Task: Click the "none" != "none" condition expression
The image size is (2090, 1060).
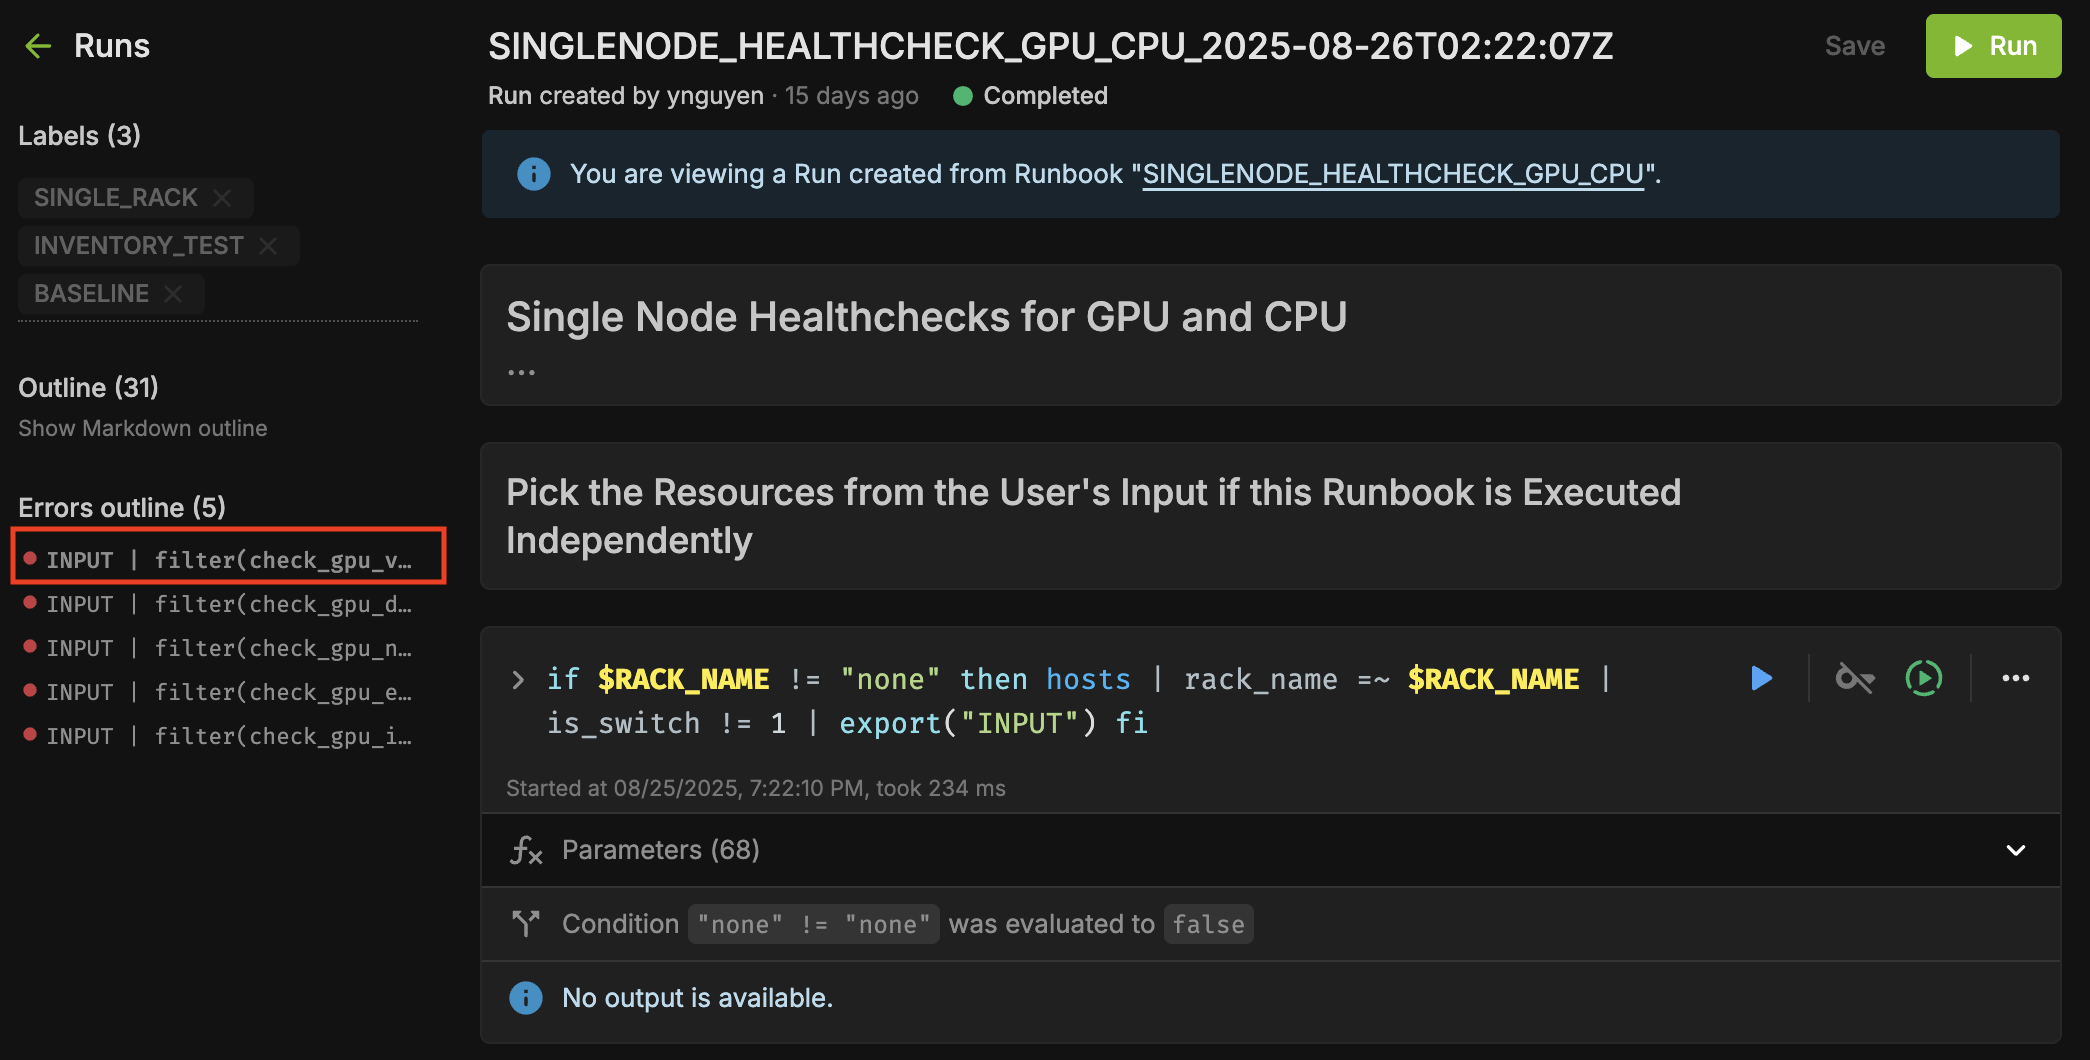Action: pyautogui.click(x=814, y=924)
